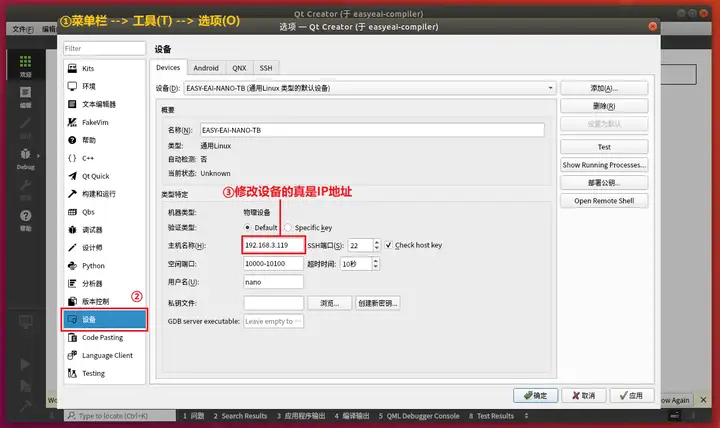Click the 浏览... browse button
This screenshot has height=428, width=720.
click(x=329, y=303)
